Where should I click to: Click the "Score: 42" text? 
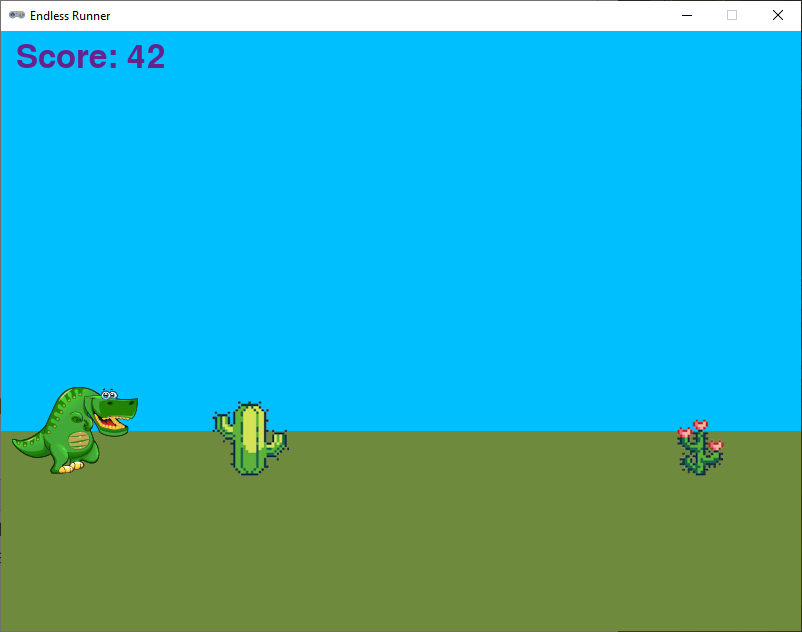pyautogui.click(x=91, y=56)
